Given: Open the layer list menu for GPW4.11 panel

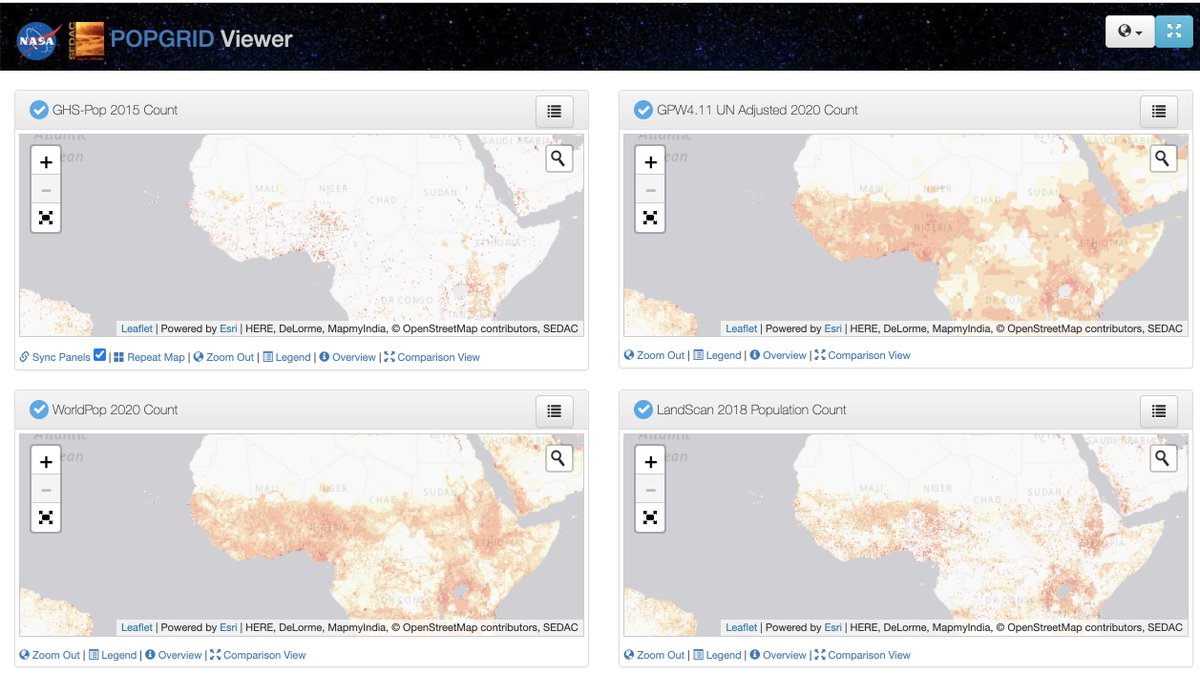Looking at the screenshot, I should [x=1158, y=112].
